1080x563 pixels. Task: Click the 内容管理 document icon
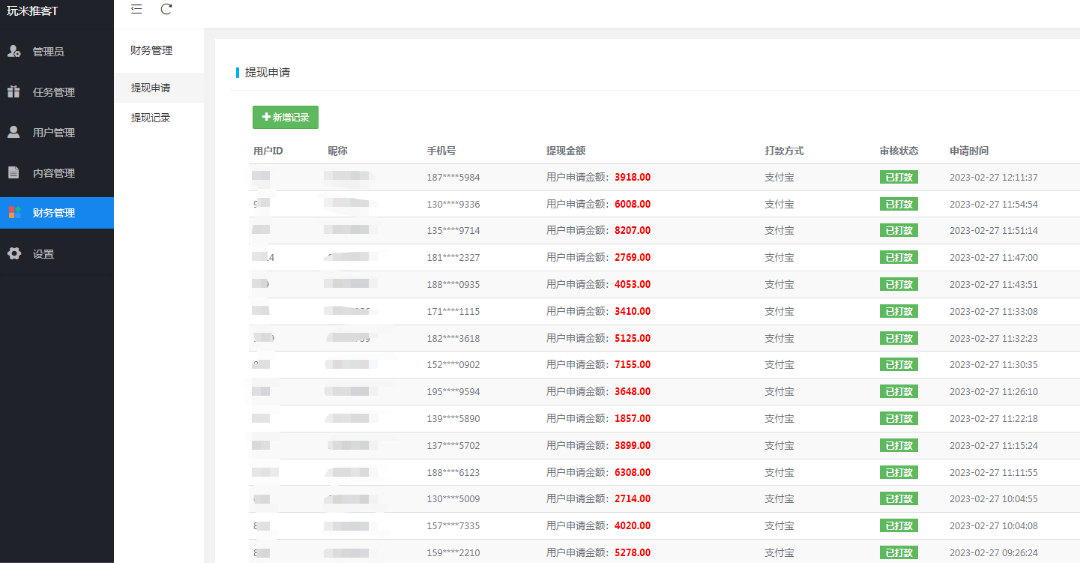(14, 173)
